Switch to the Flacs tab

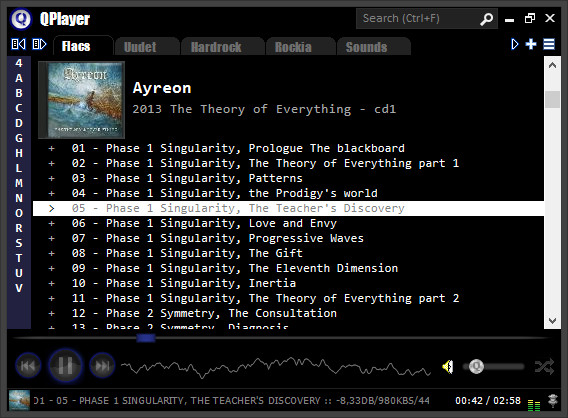click(83, 46)
